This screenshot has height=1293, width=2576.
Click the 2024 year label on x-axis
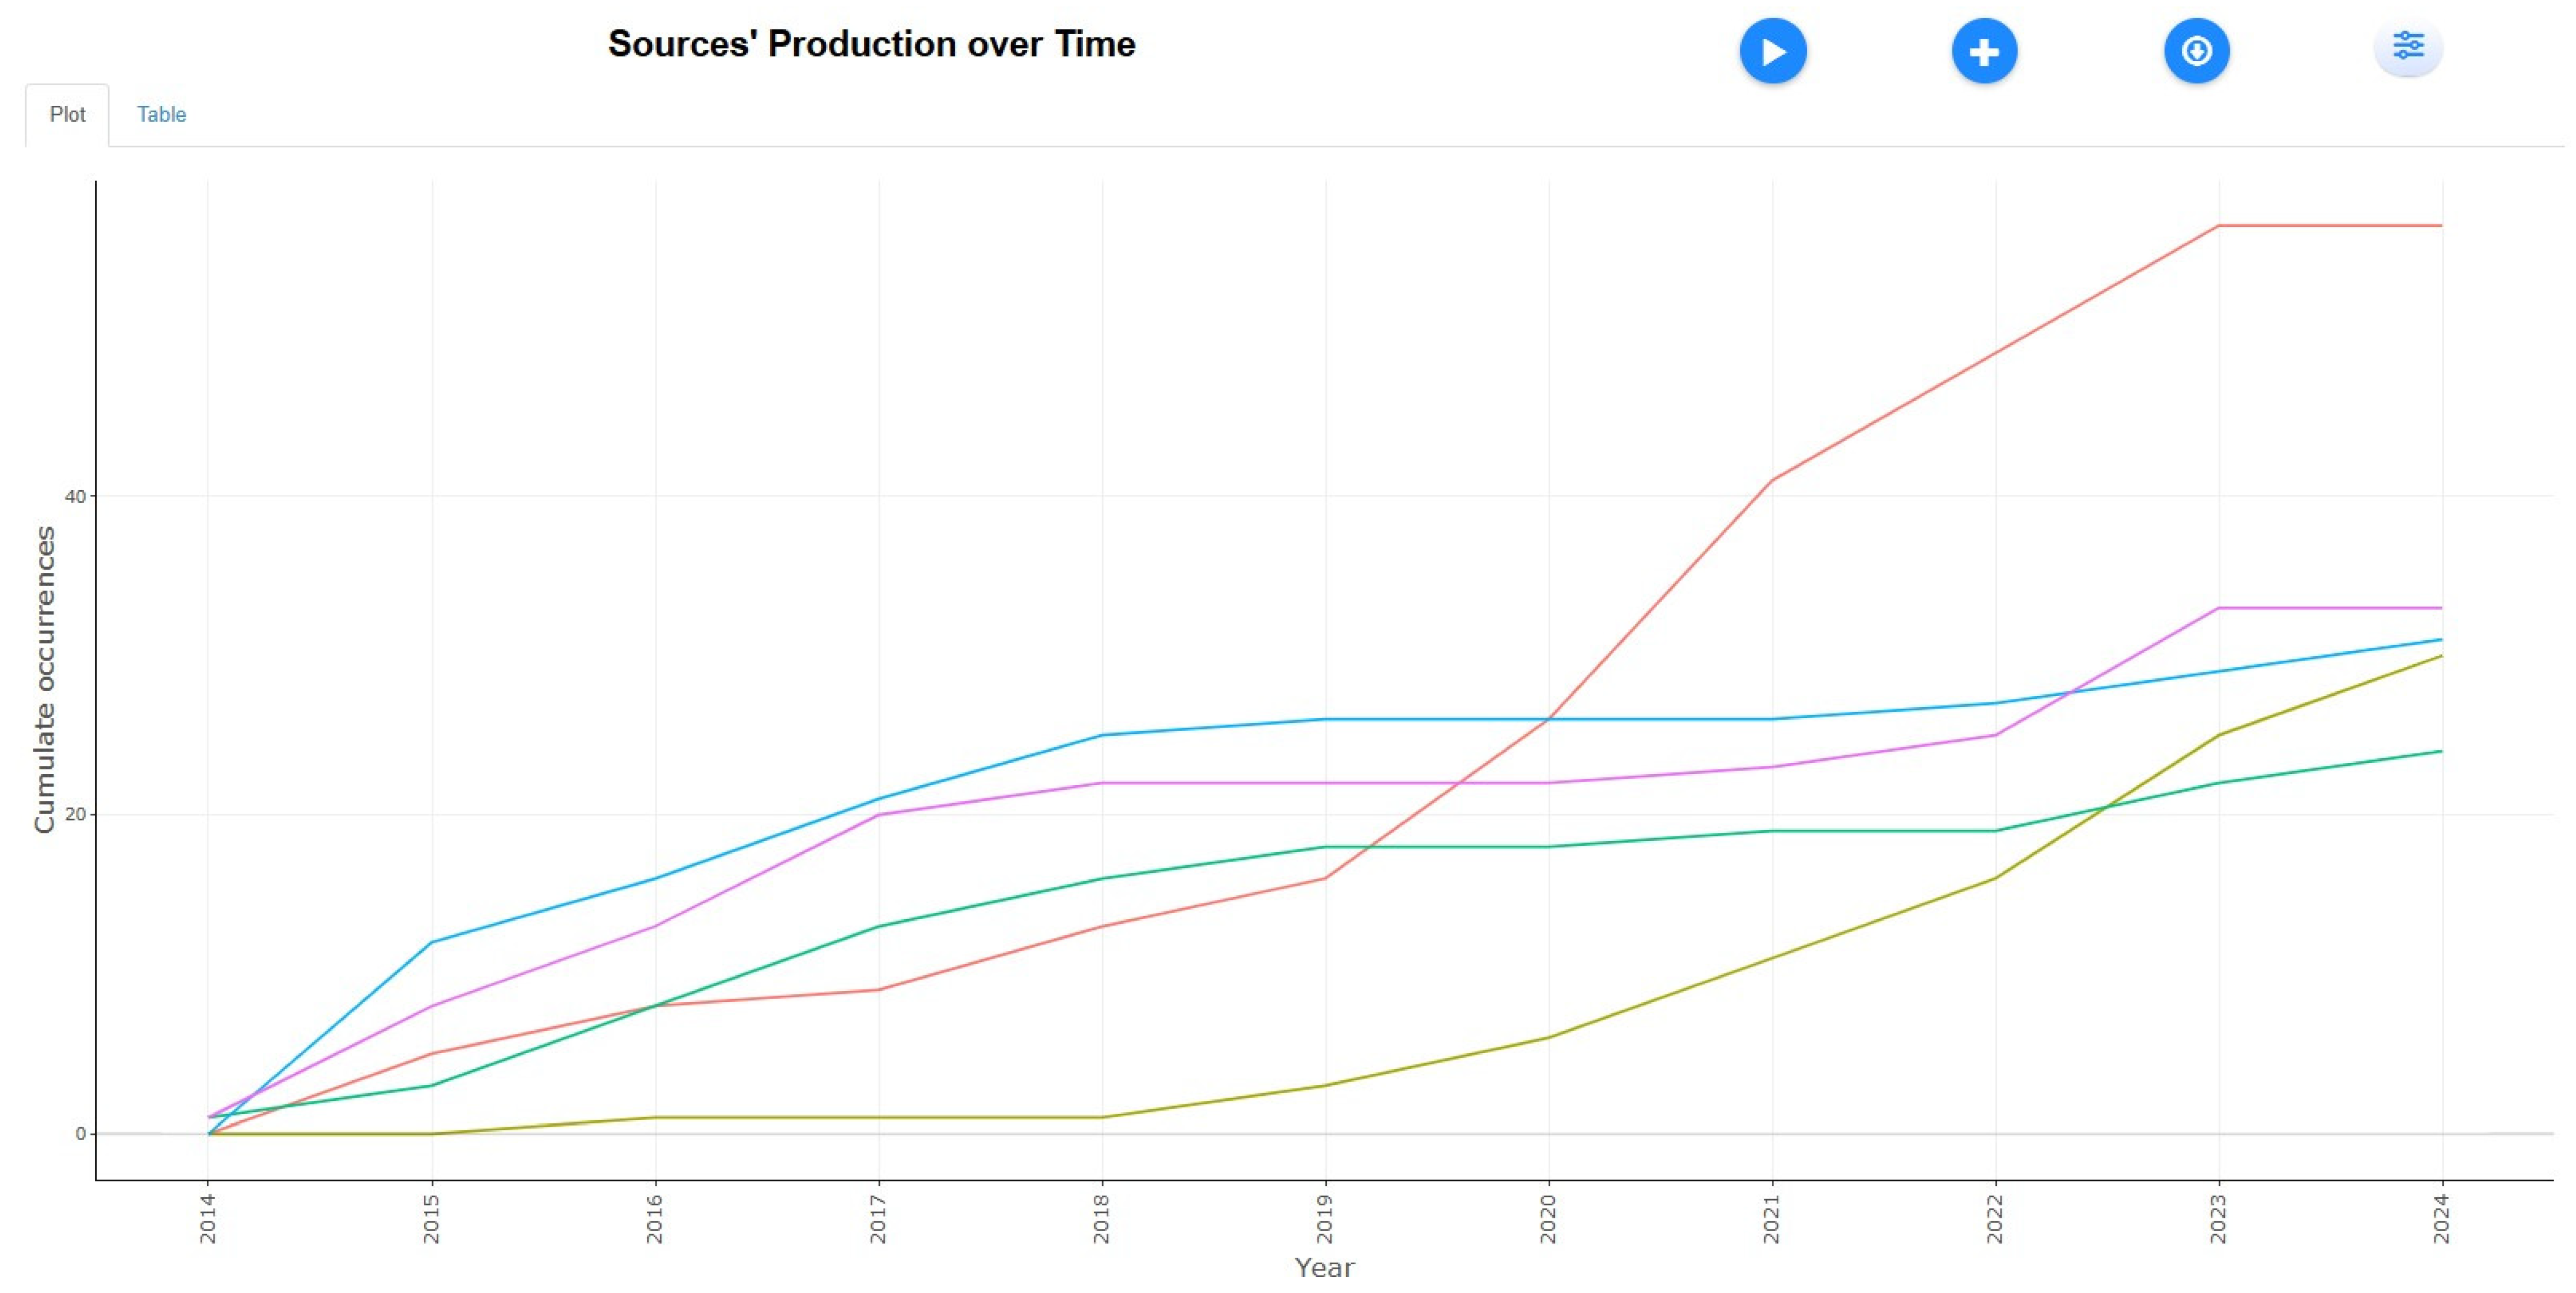(2441, 1219)
